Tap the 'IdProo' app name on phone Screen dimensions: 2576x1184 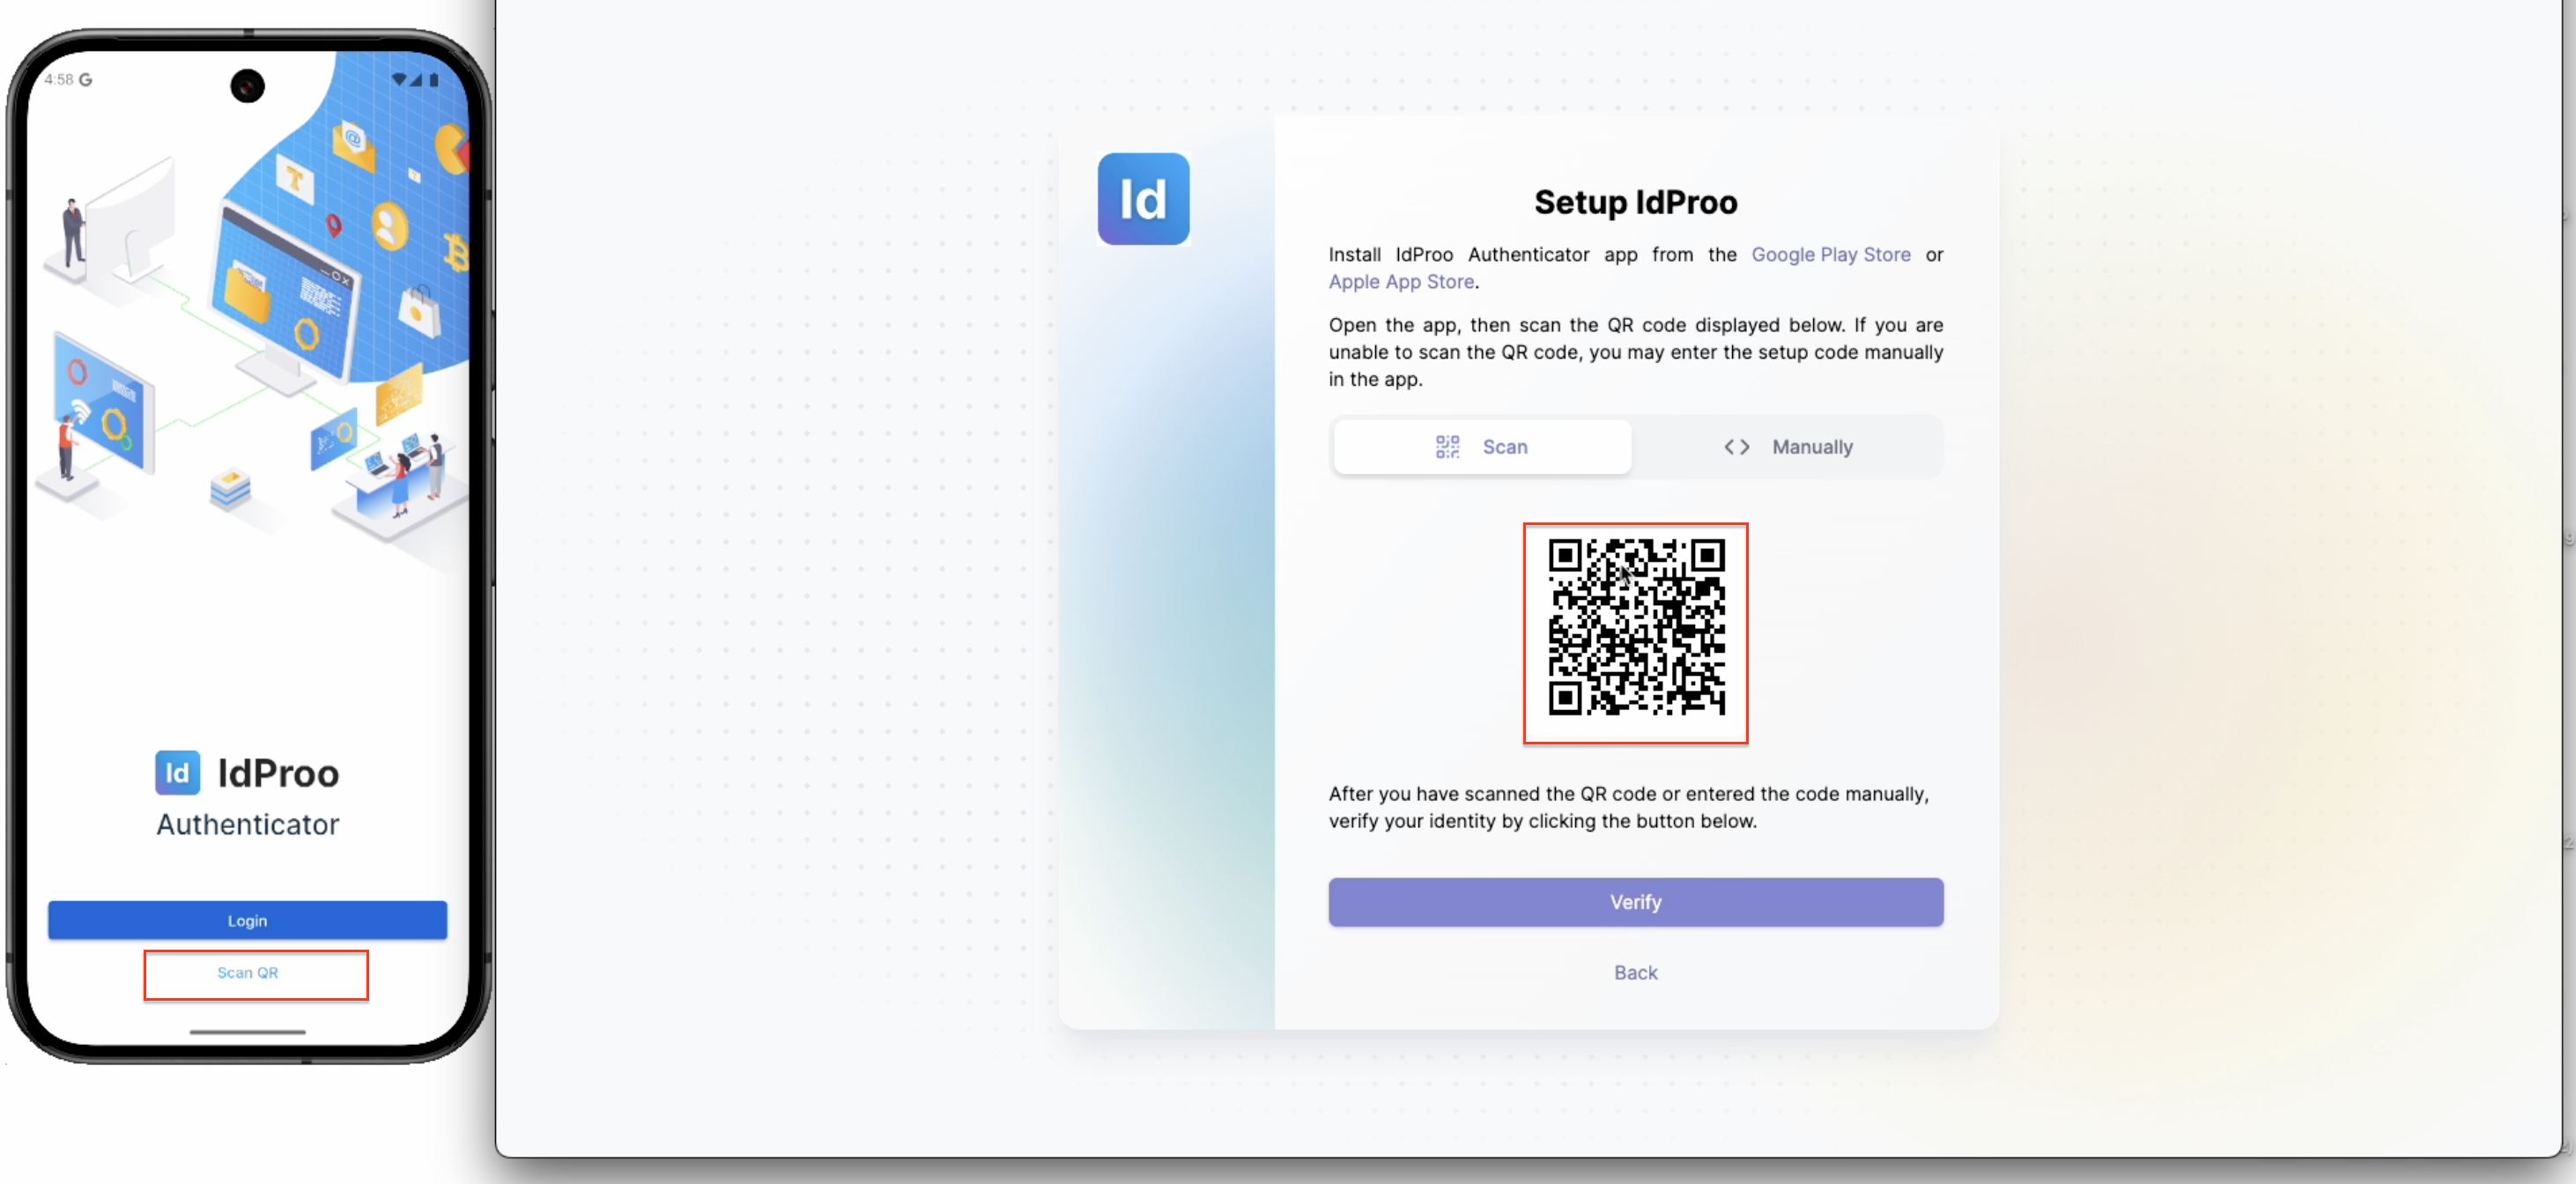click(278, 773)
